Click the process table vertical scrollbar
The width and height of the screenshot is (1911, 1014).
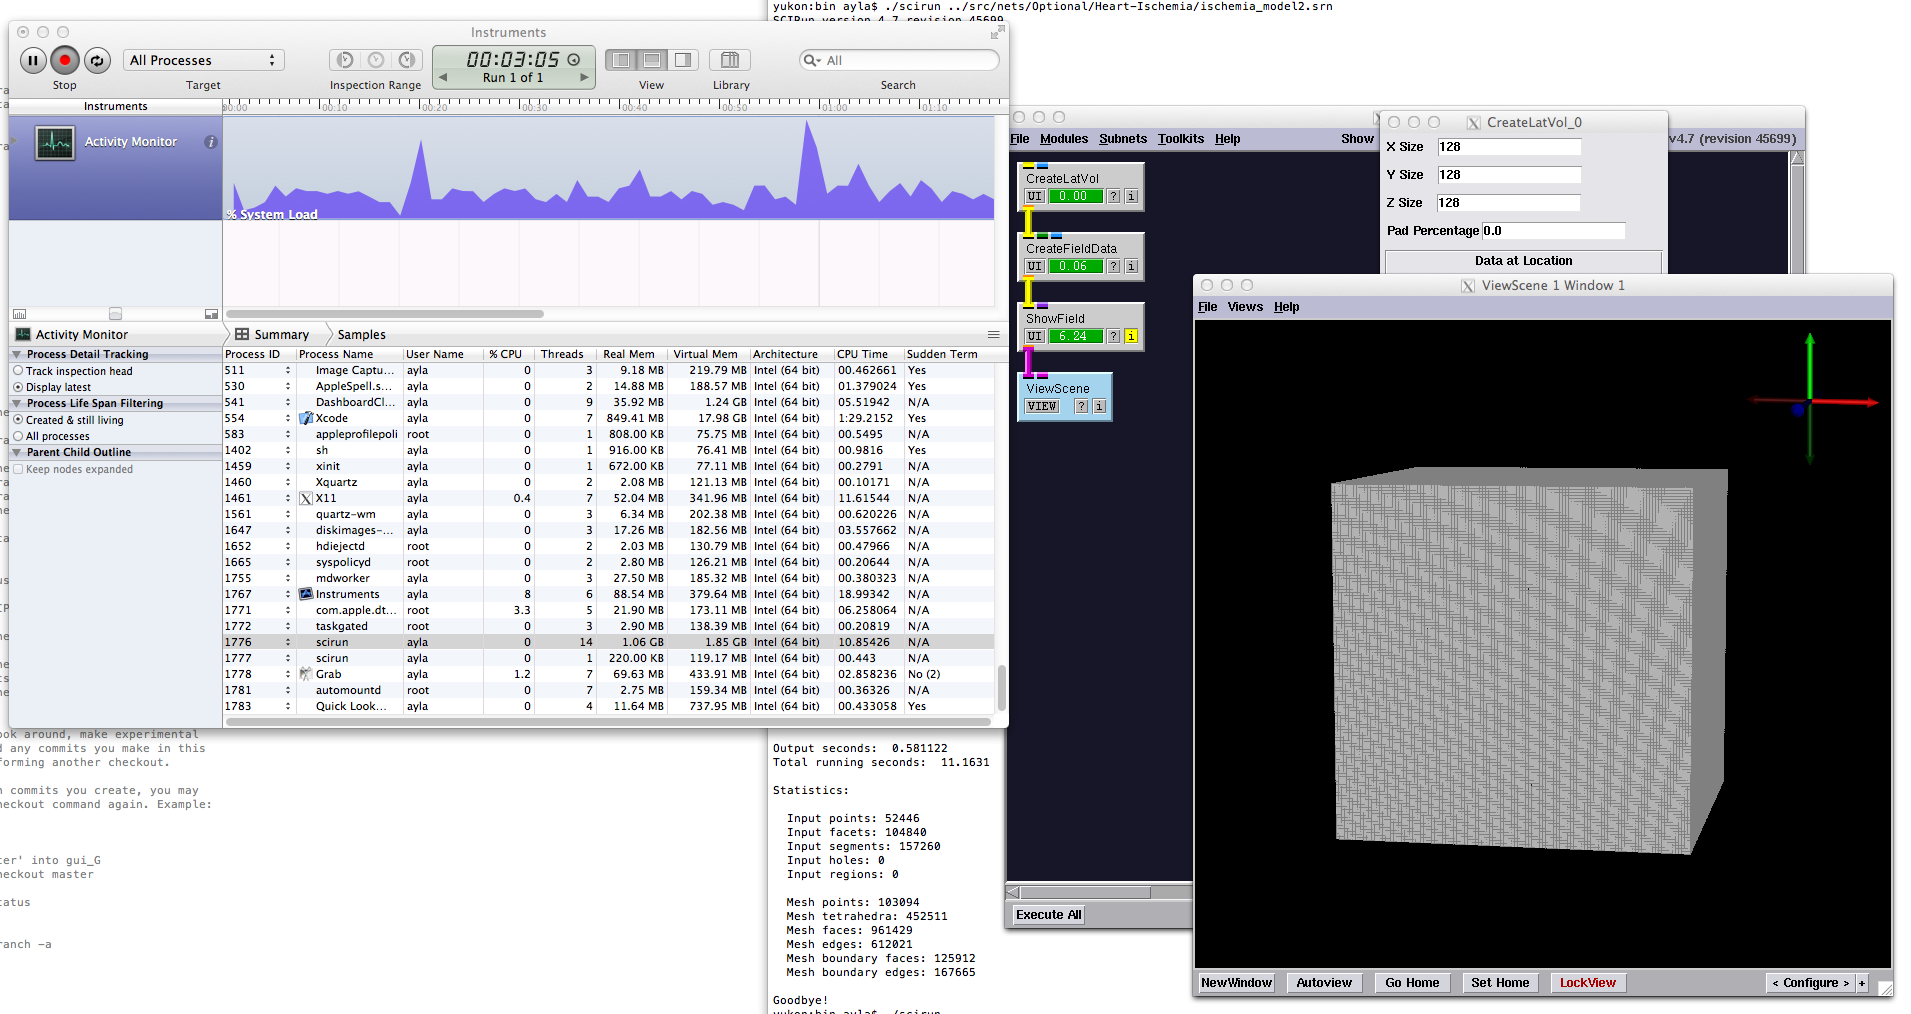(x=1001, y=687)
